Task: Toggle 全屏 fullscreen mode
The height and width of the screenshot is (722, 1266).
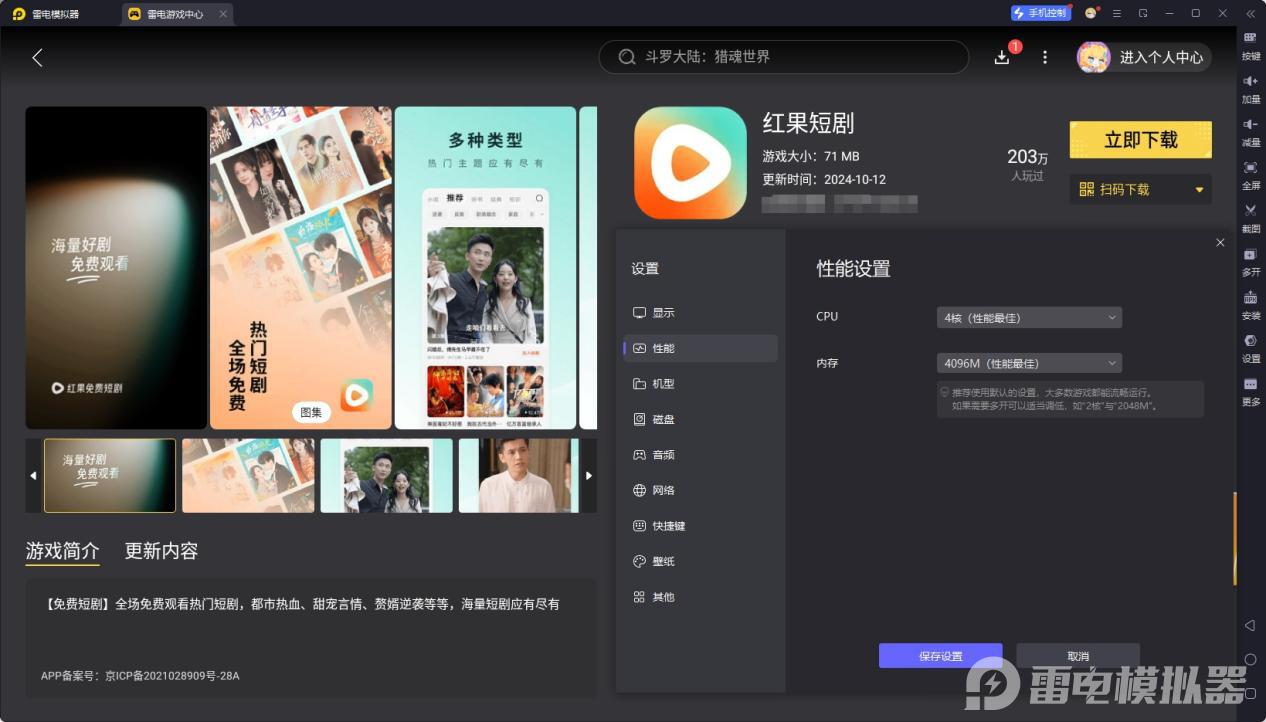Action: 1250,175
